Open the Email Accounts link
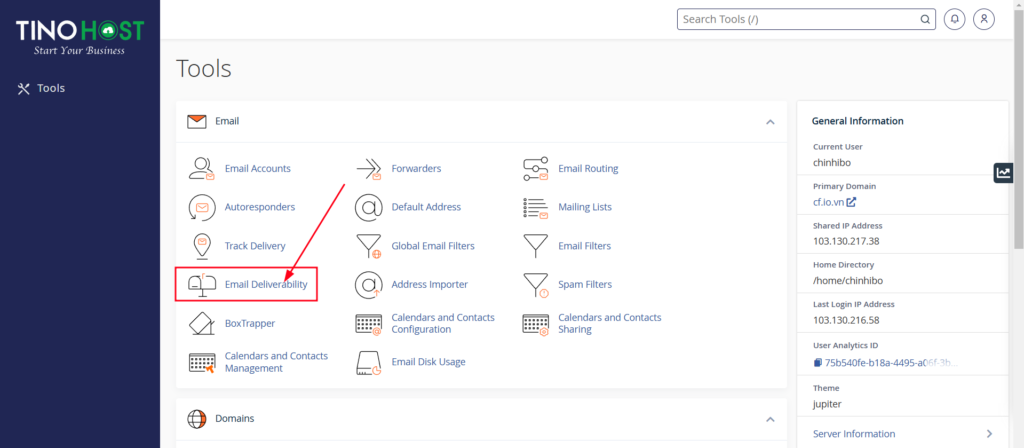This screenshot has height=448, width=1024. (x=257, y=168)
